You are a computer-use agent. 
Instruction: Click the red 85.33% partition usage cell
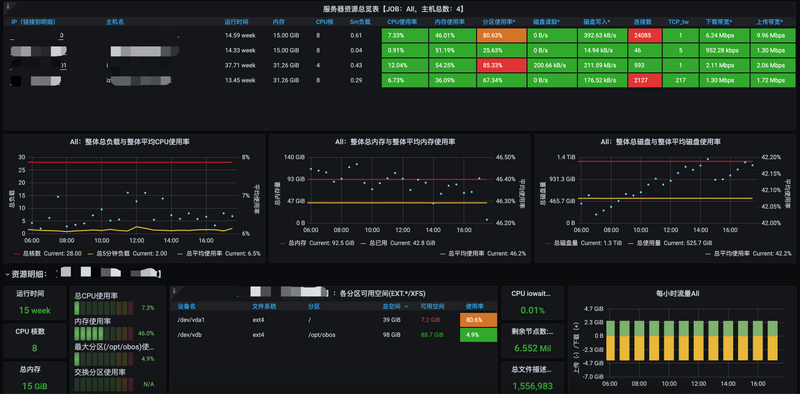501,65
